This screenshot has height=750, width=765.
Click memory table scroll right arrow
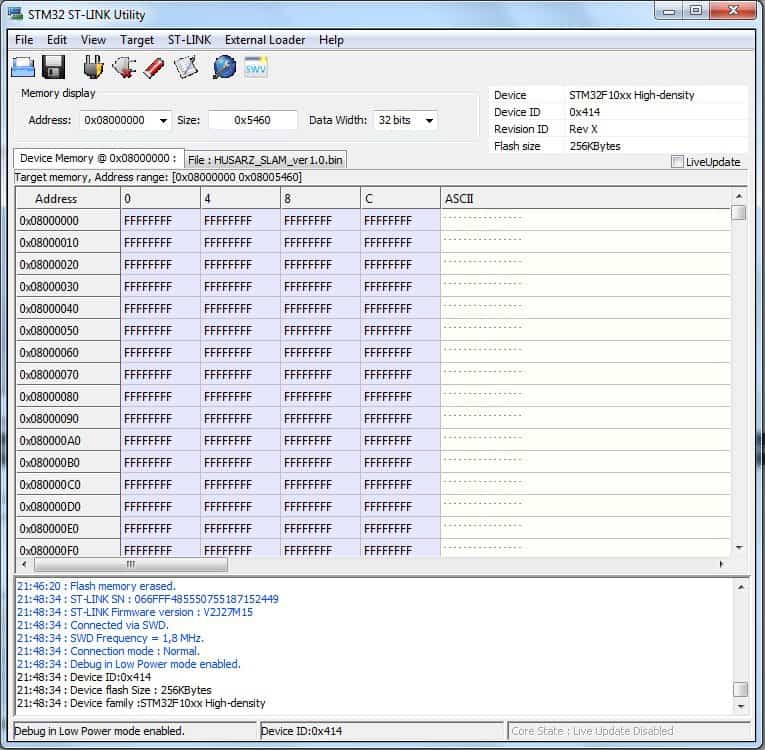[x=722, y=564]
